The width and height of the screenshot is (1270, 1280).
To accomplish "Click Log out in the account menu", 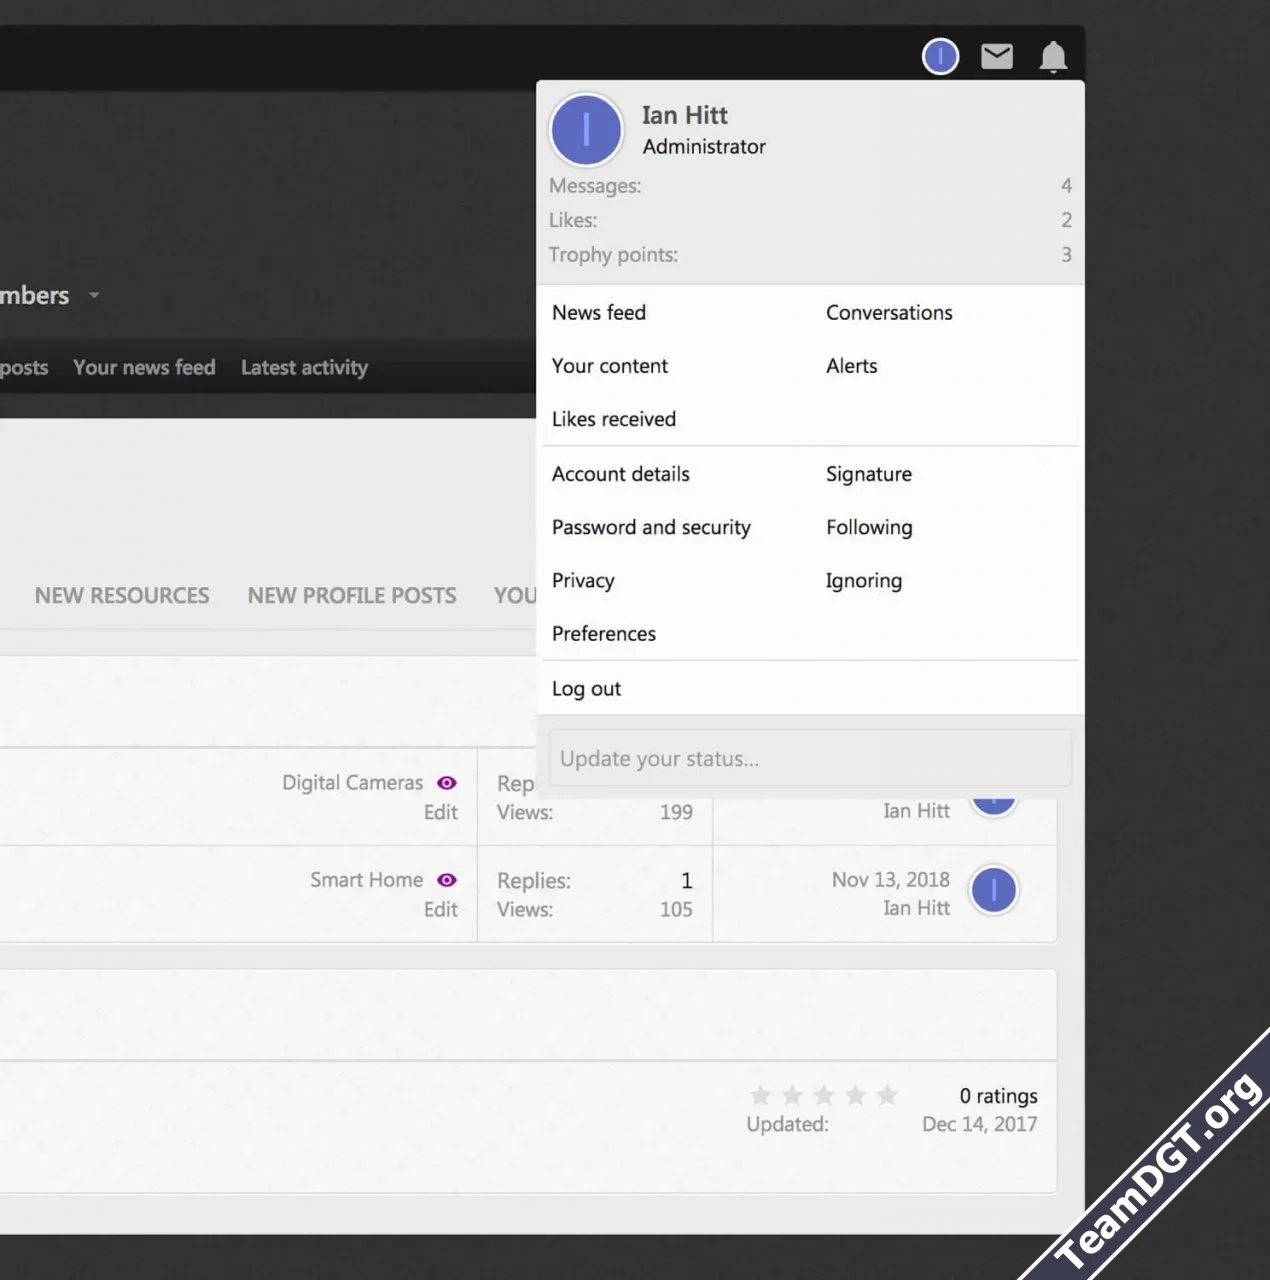I will pos(586,689).
